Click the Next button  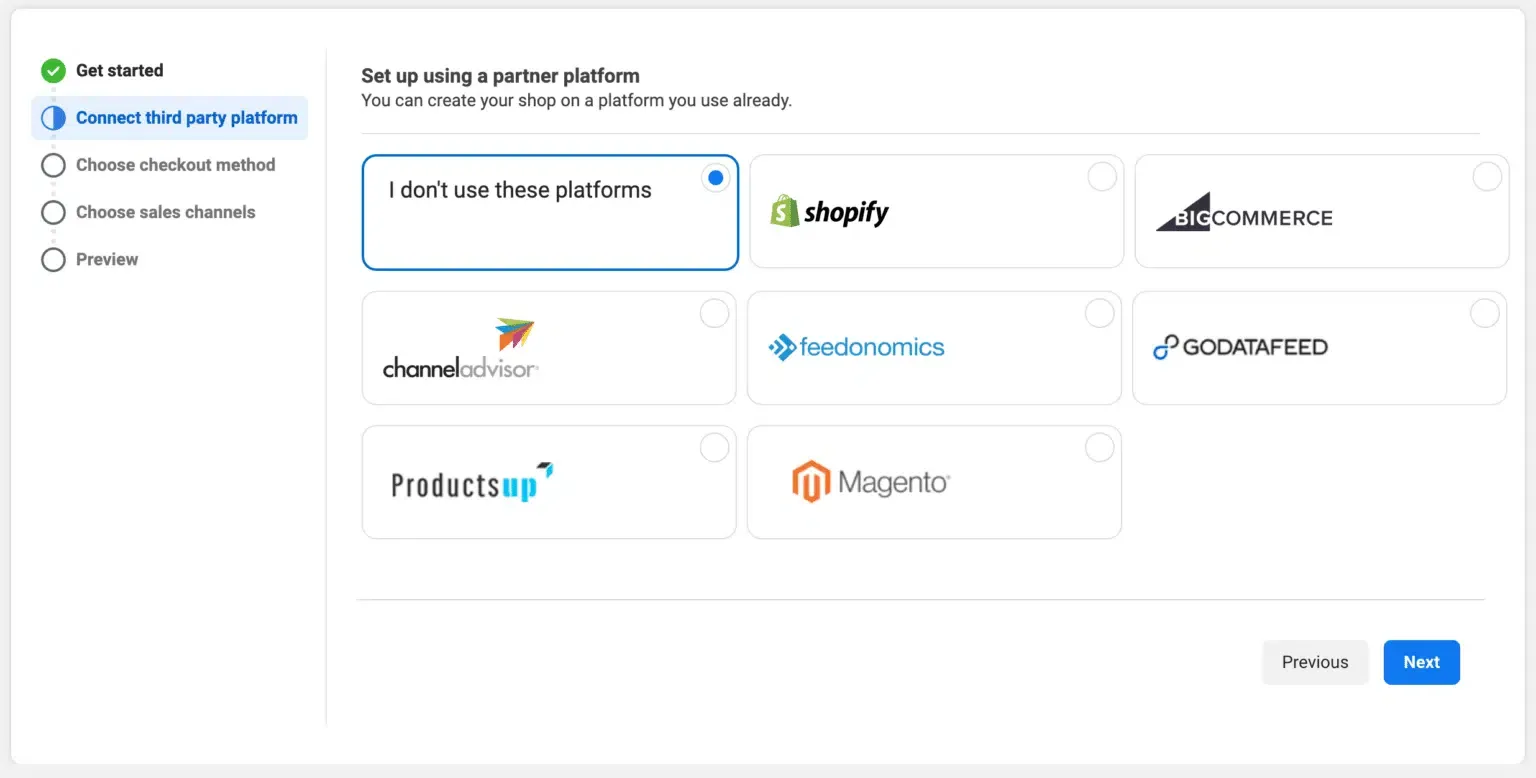(1421, 662)
